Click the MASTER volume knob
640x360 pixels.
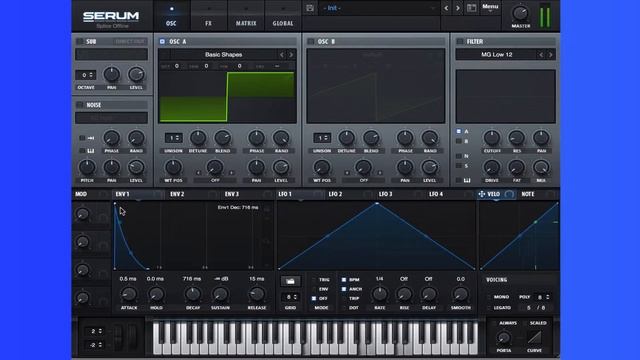520,13
